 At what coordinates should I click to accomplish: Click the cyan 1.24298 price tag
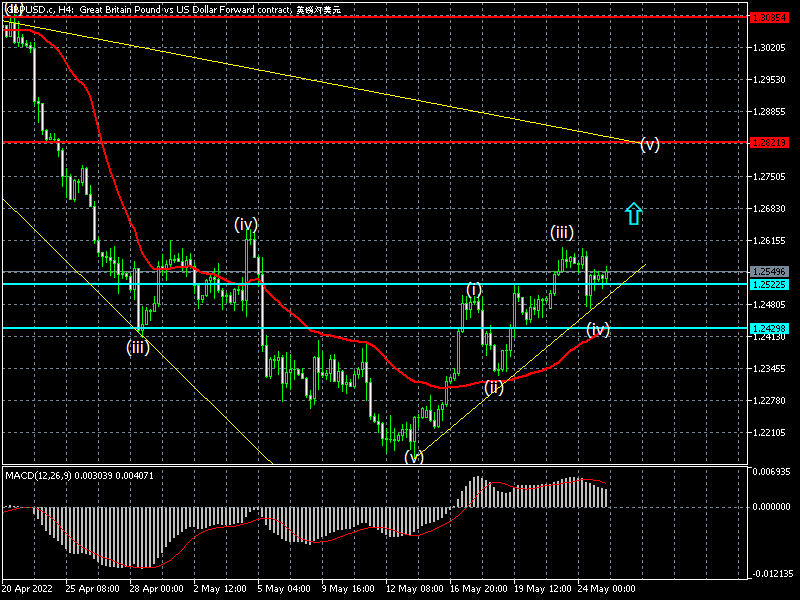(x=769, y=328)
